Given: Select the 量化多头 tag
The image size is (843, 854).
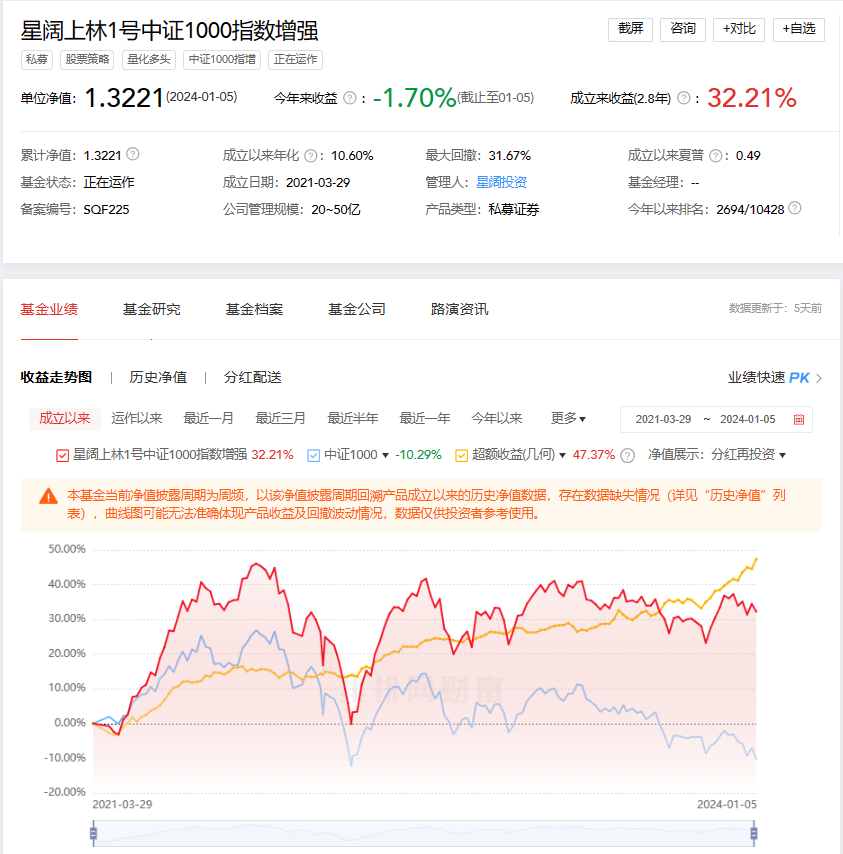Looking at the screenshot, I should click(149, 59).
